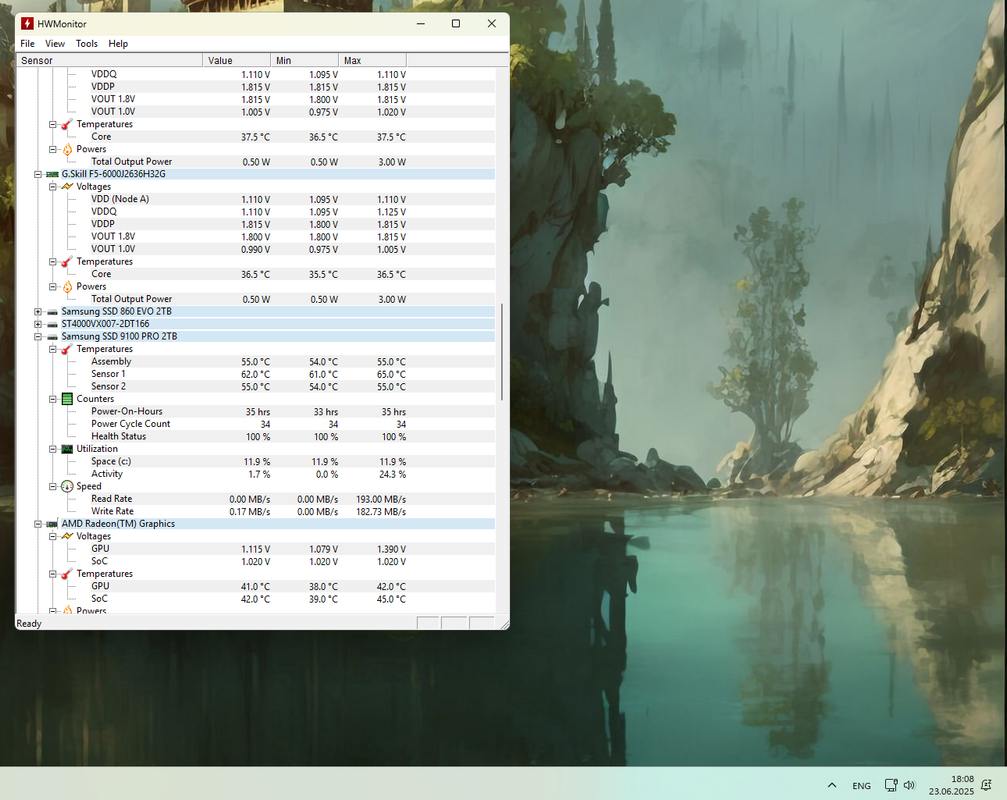Viewport: 1007px width, 800px height.
Task: Click GPU voltage max 1.390 V
Action: pos(391,550)
